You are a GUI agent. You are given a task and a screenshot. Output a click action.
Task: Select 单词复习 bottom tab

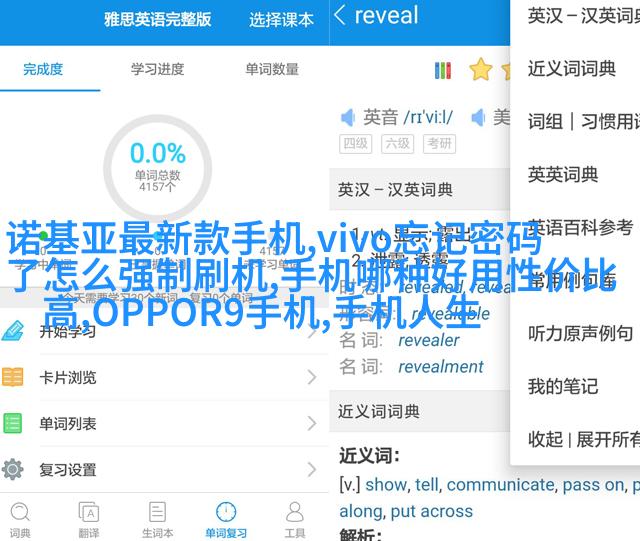coord(226,520)
